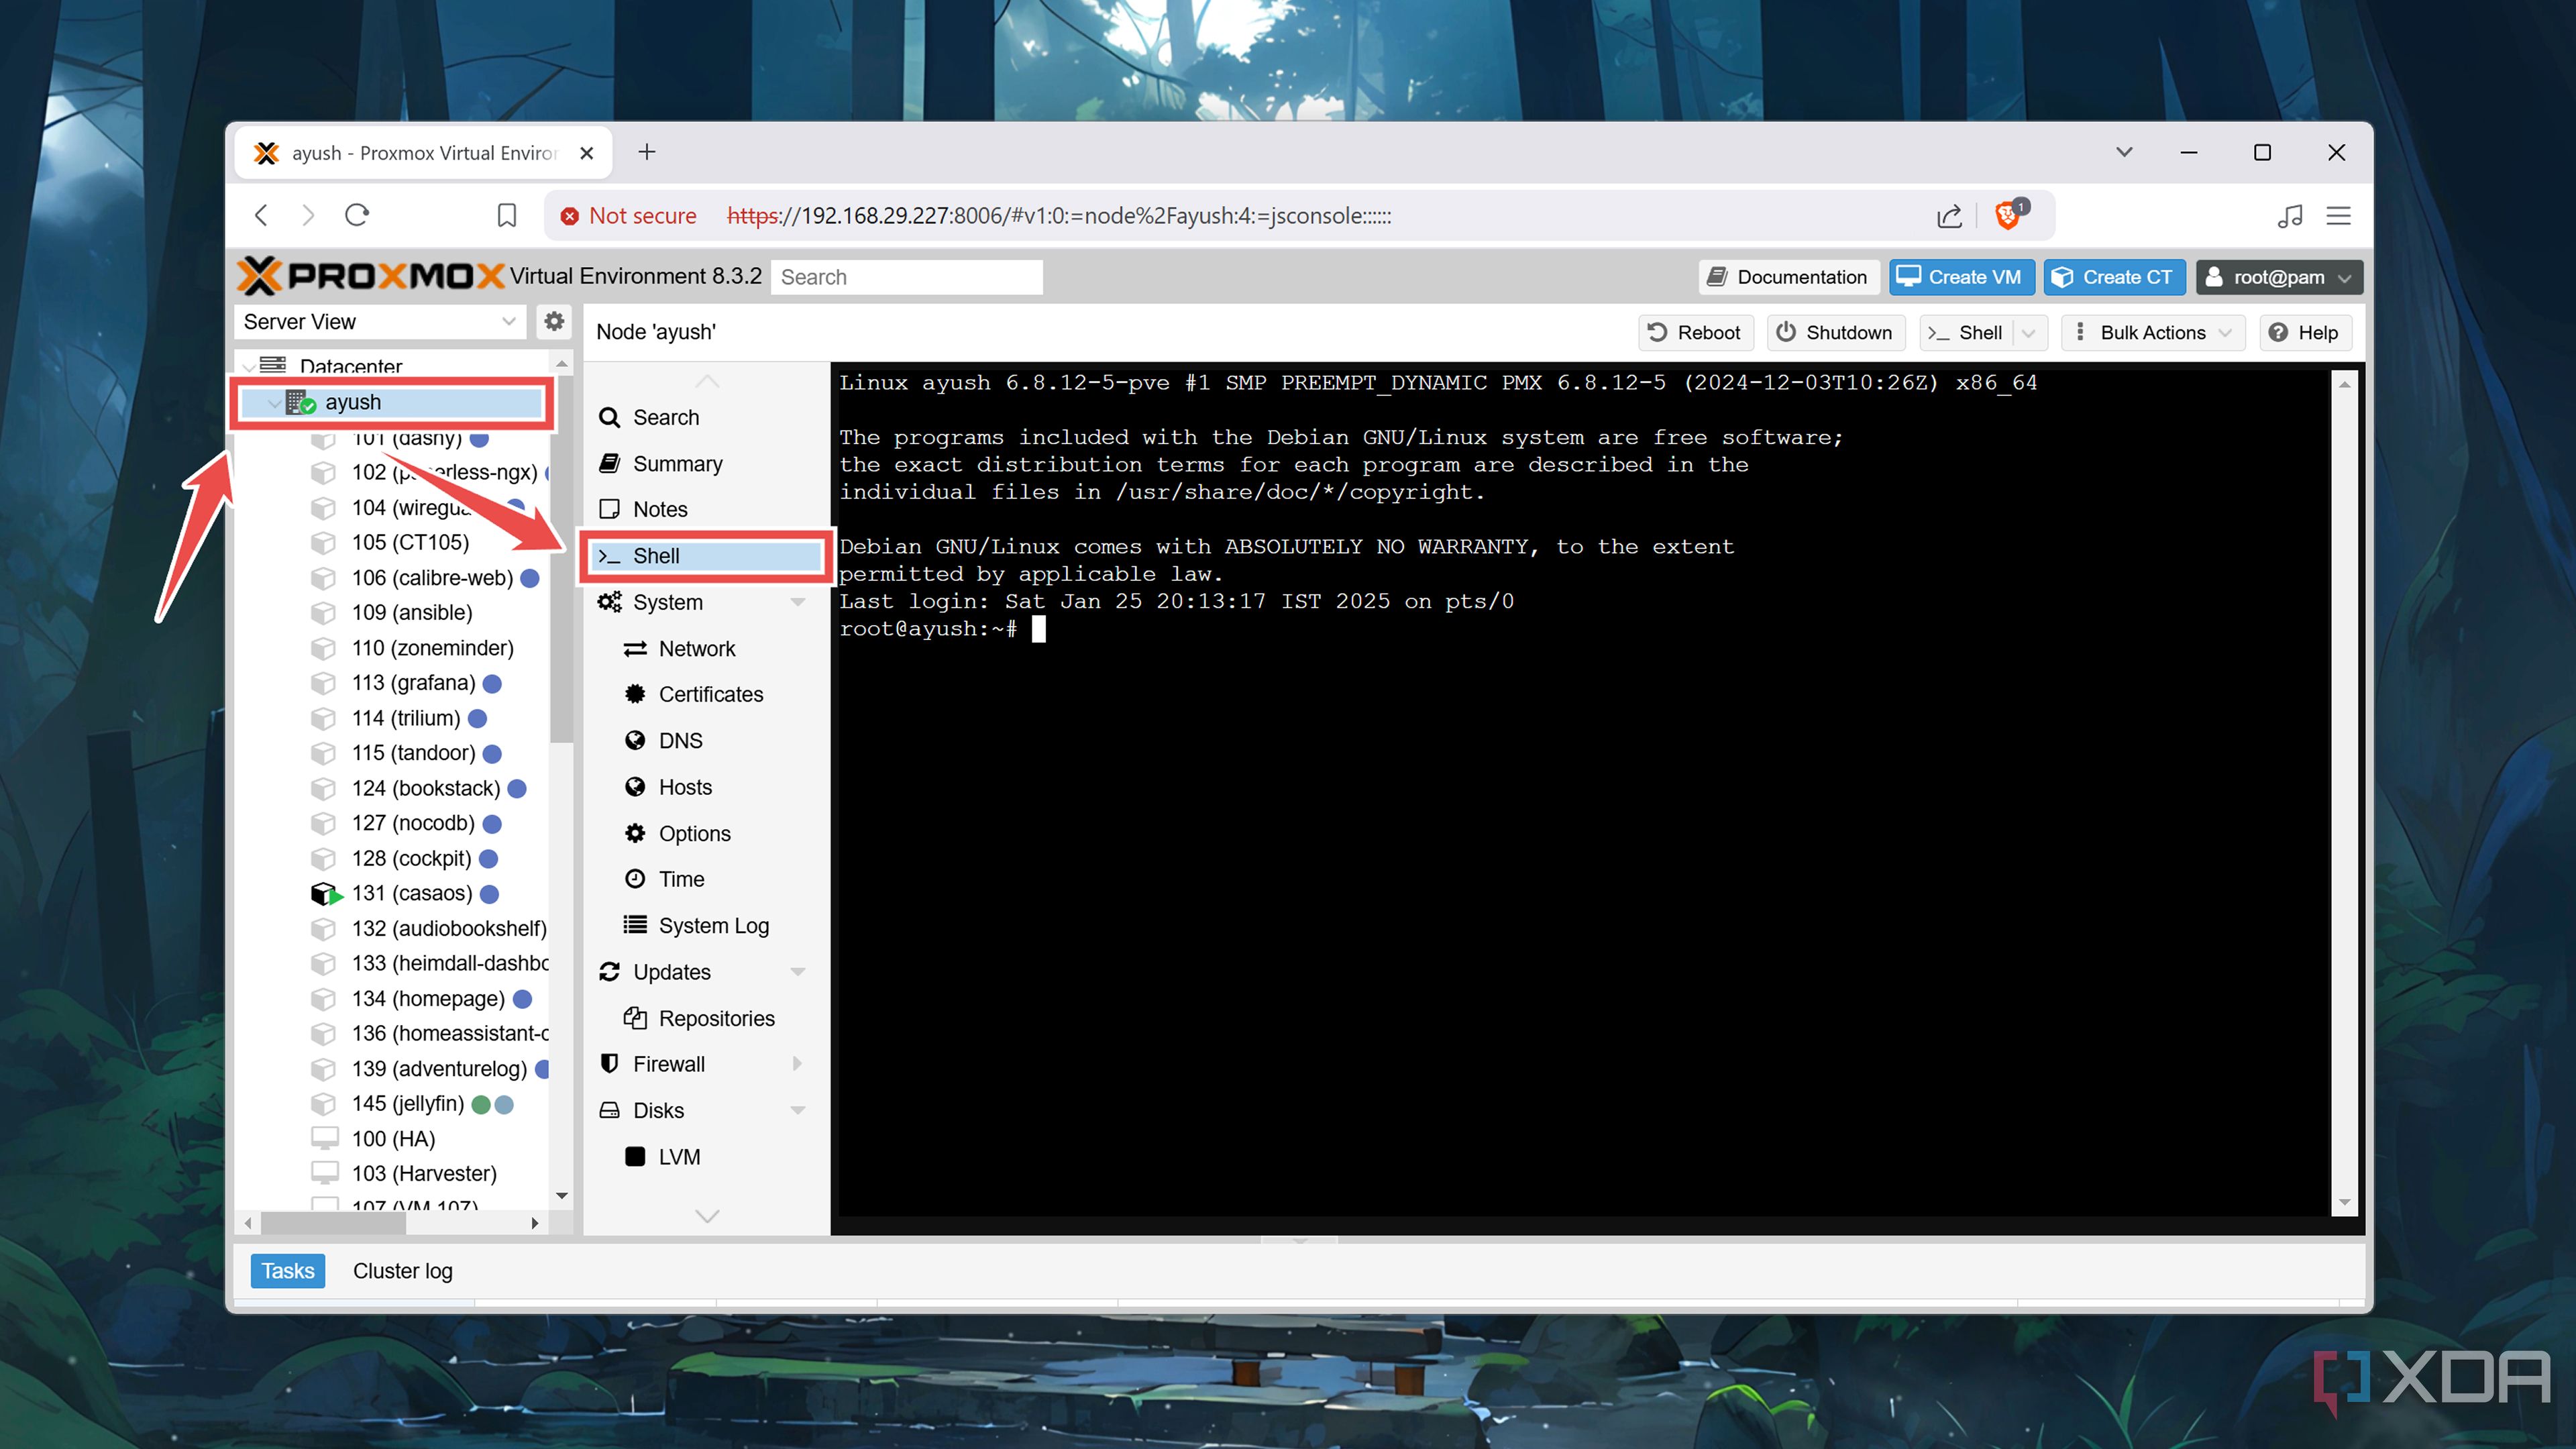Open the root@pam user menu

coord(2279,277)
